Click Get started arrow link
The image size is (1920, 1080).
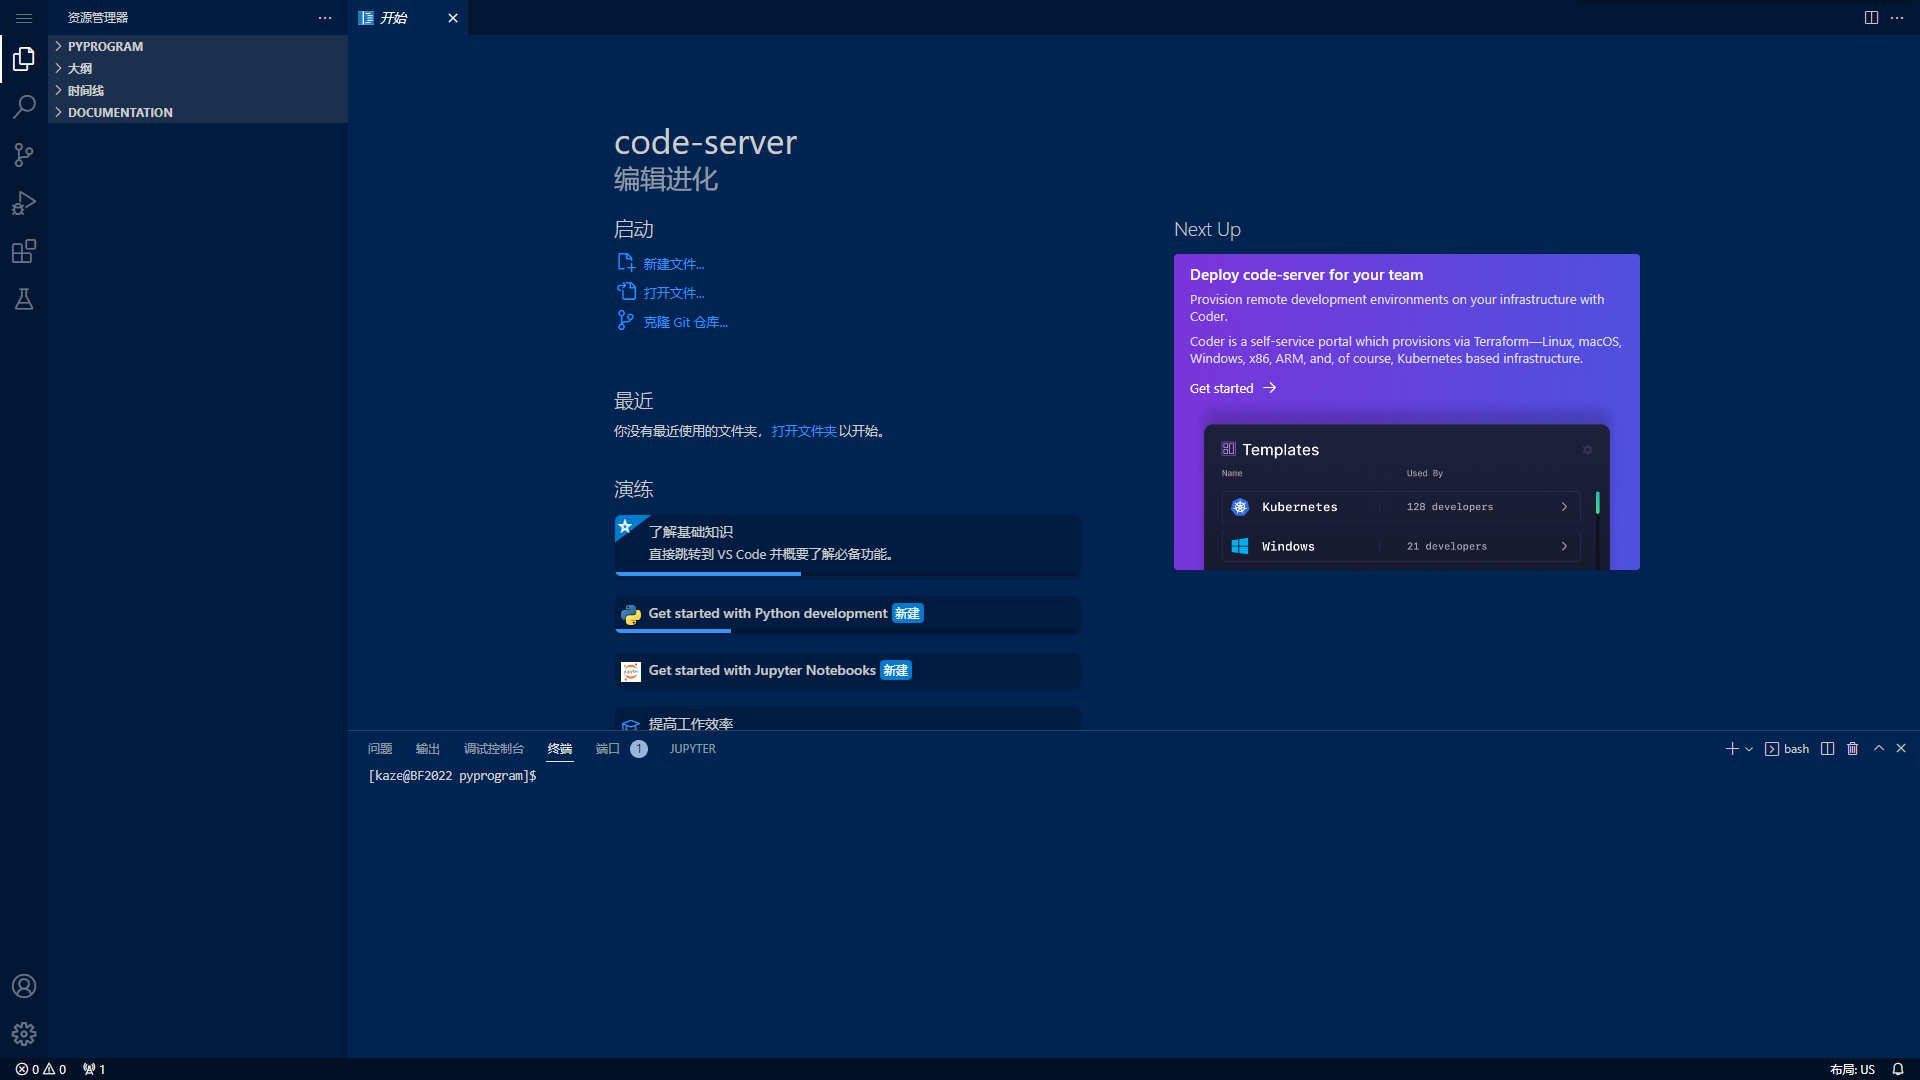[x=1232, y=388]
